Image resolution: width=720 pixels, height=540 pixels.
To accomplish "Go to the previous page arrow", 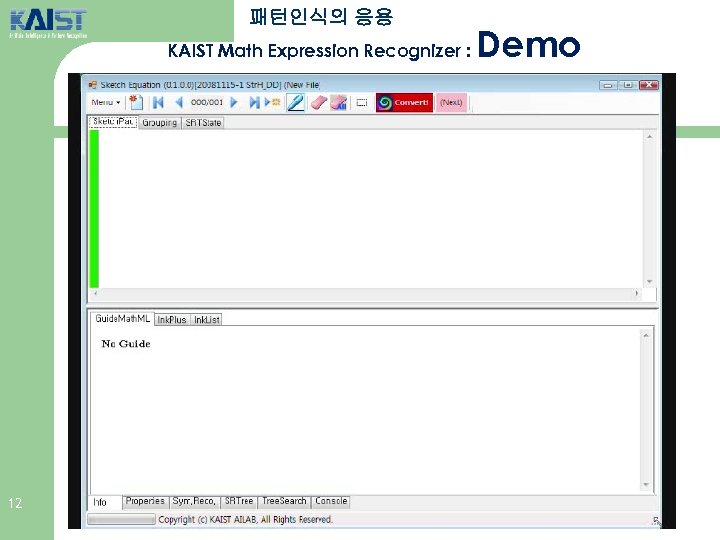I will [x=180, y=102].
